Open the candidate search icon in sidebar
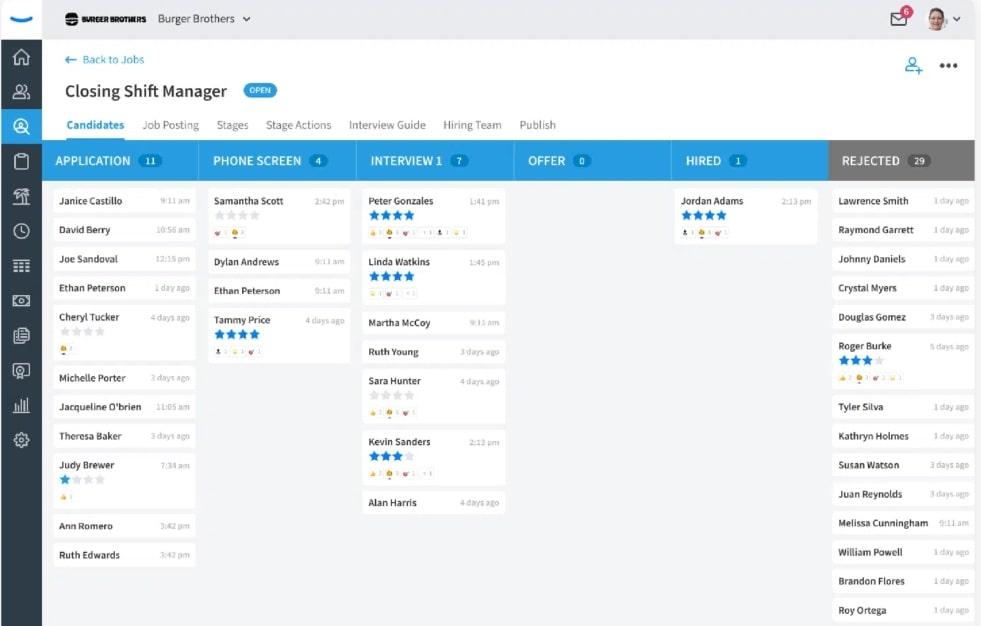Screen dimensions: 981x626 click(22, 126)
